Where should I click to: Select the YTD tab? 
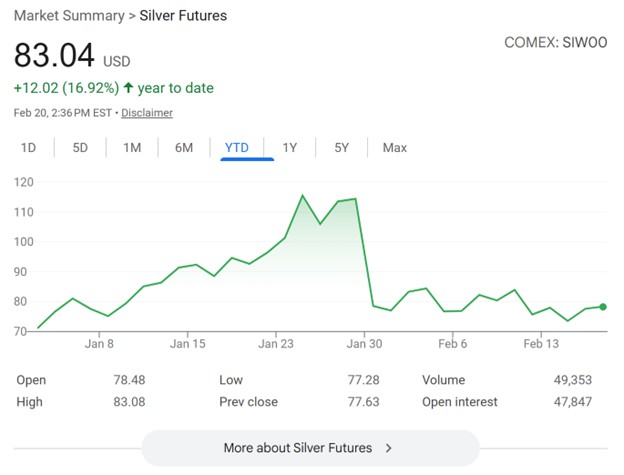(x=237, y=148)
